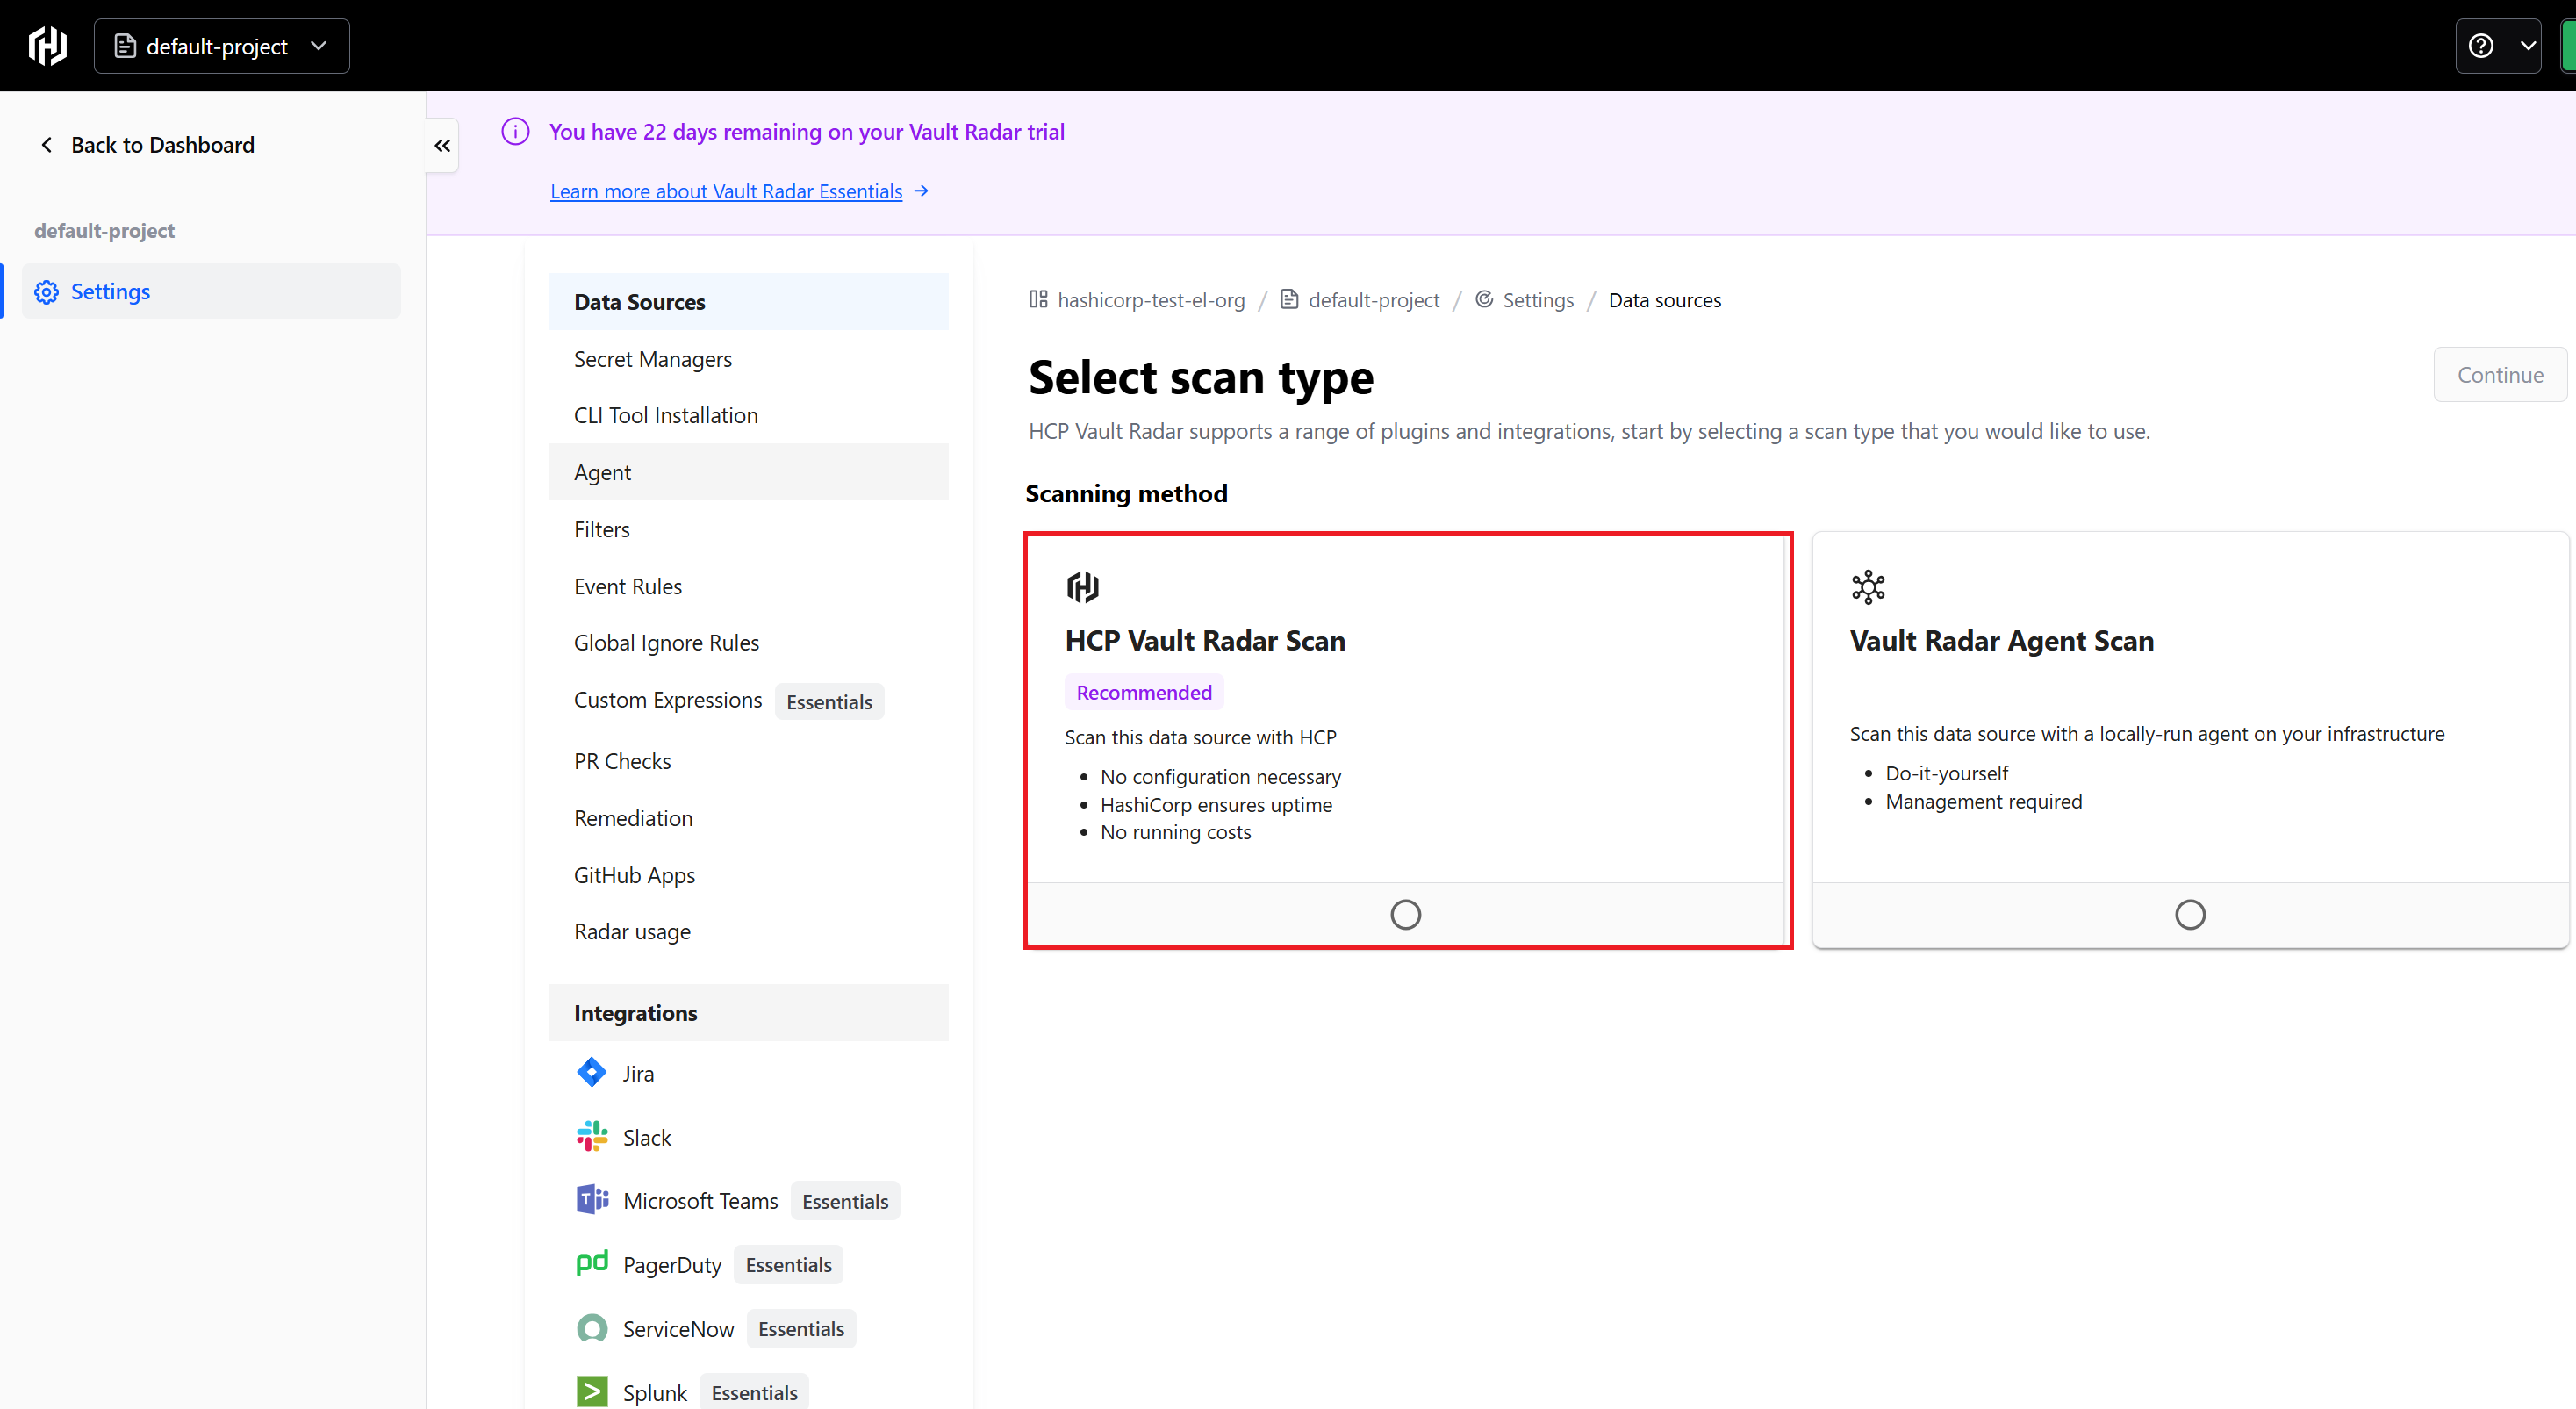The height and width of the screenshot is (1409, 2576).
Task: Select the HCP Vault Radar Scan radio button
Action: click(1405, 914)
